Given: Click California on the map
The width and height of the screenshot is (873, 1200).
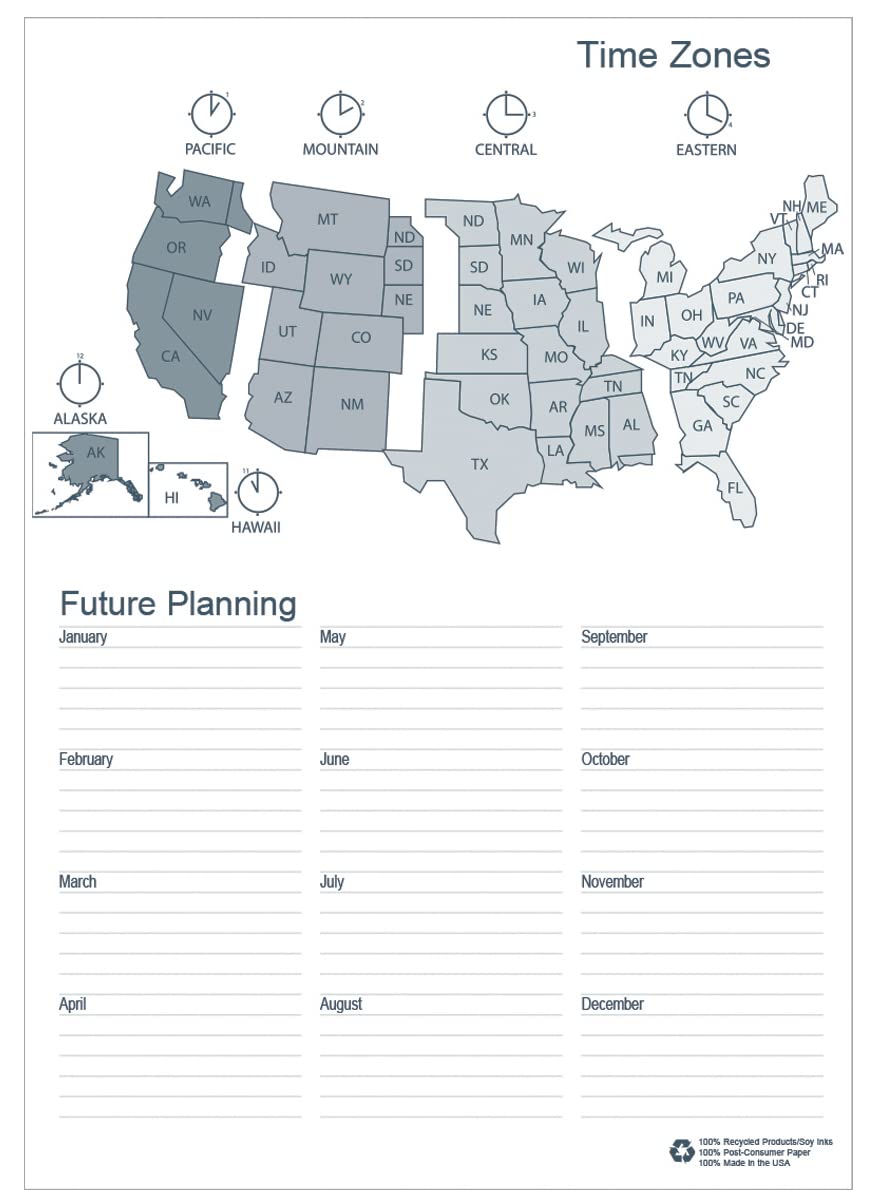Looking at the screenshot, I should click(170, 355).
